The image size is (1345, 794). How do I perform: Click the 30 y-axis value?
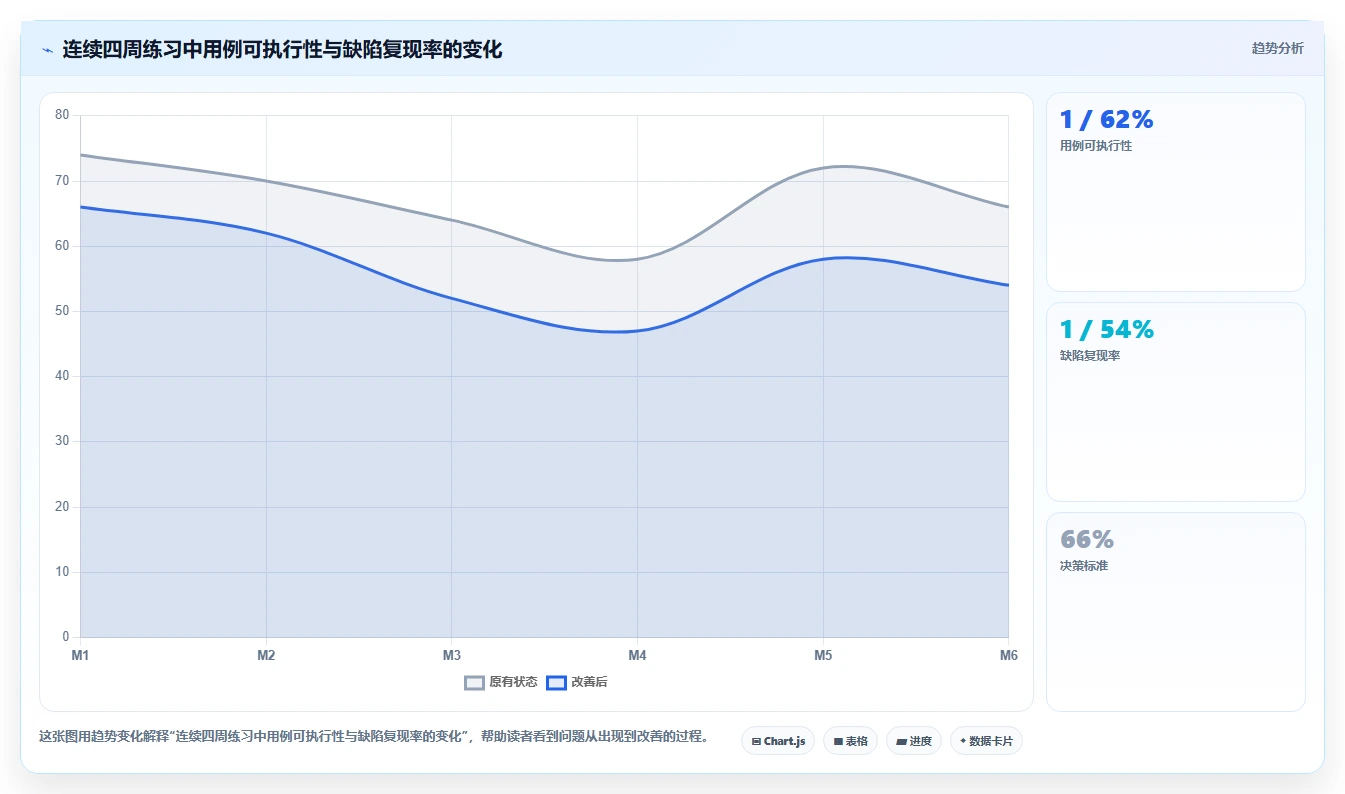pyautogui.click(x=62, y=441)
